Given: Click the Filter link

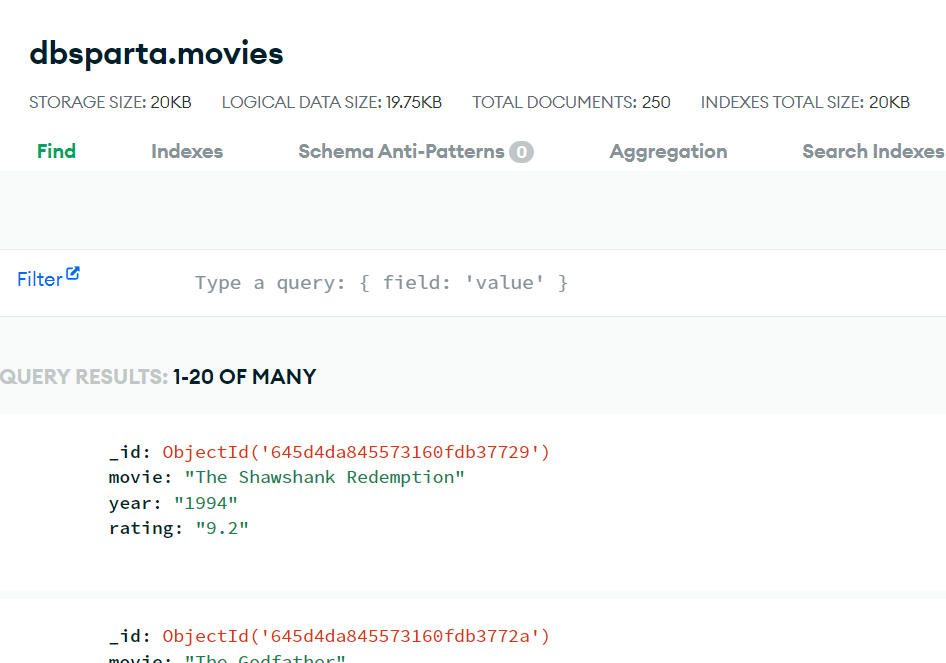Looking at the screenshot, I should point(41,279).
